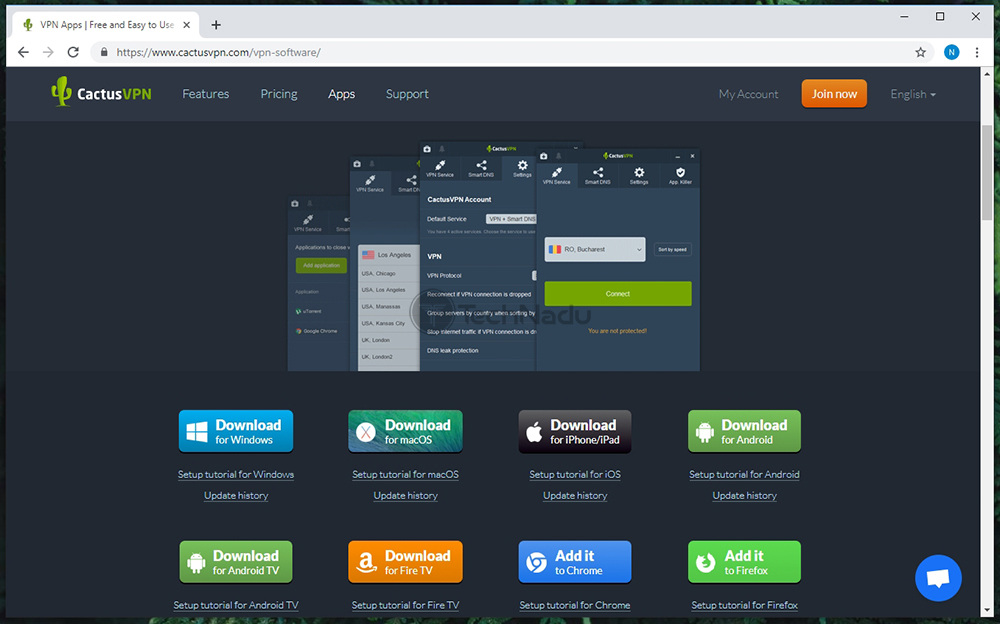This screenshot has height=624, width=1000.
Task: Open the Support navigation item
Action: tap(407, 94)
